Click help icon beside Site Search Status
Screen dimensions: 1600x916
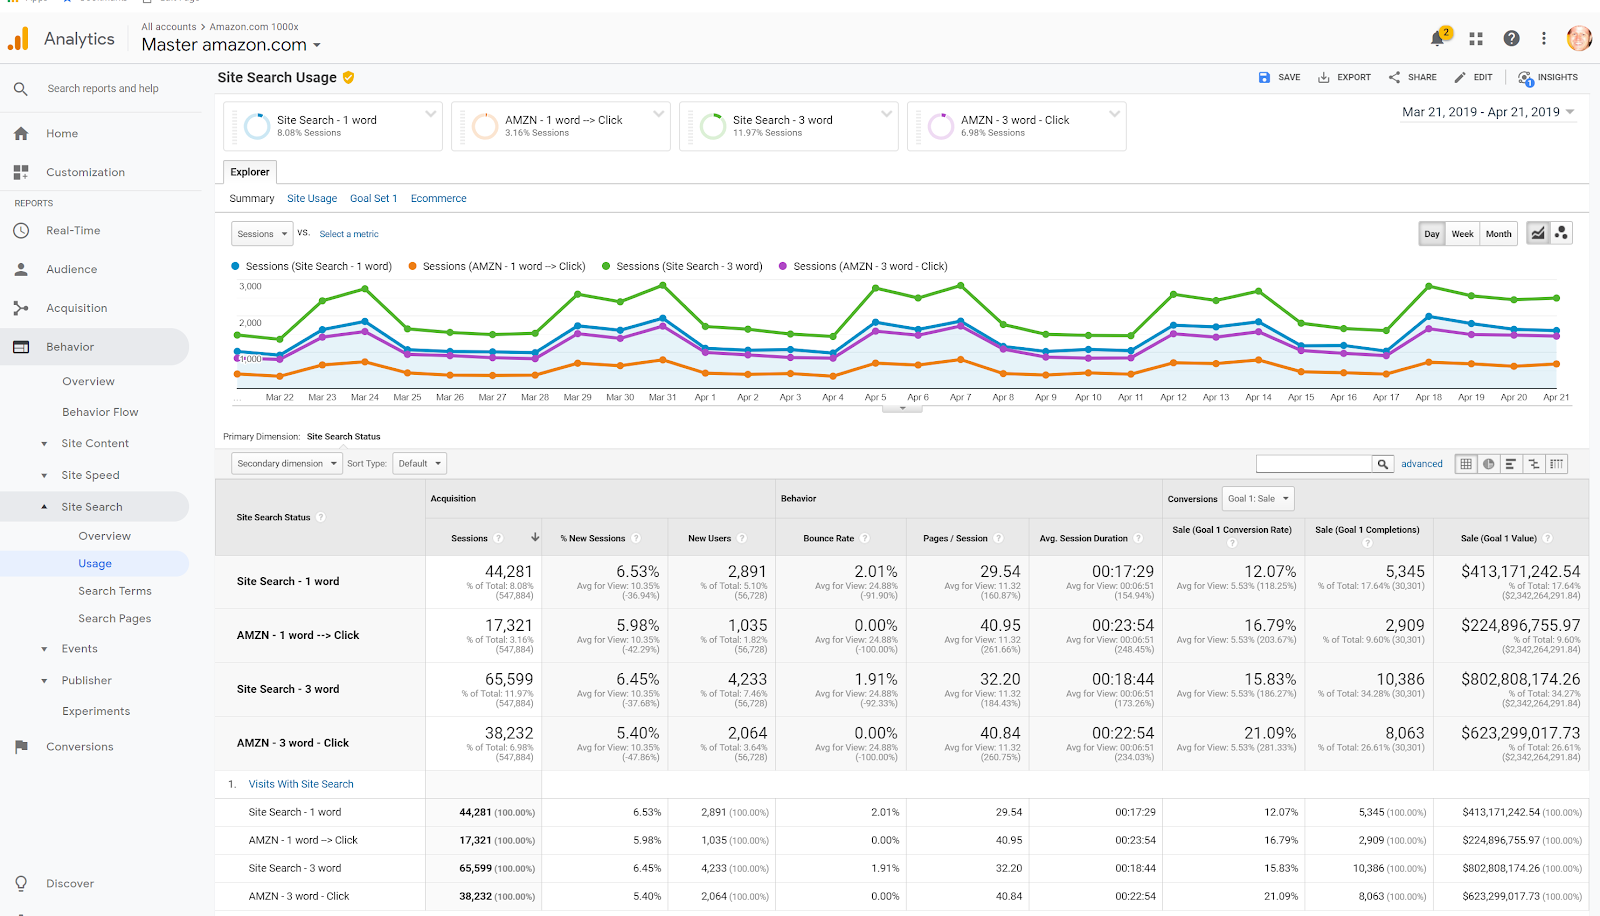pyautogui.click(x=321, y=517)
